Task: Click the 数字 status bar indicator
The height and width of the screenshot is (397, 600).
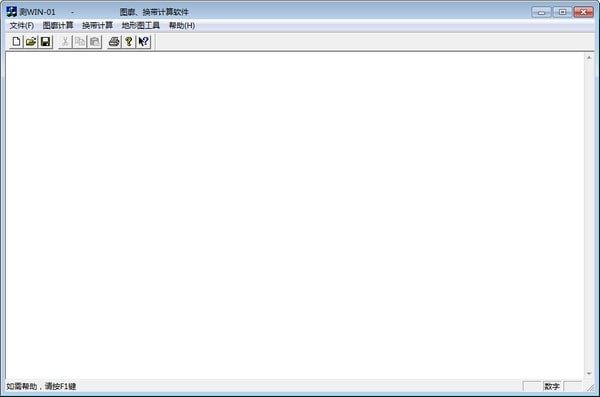Action: [552, 386]
